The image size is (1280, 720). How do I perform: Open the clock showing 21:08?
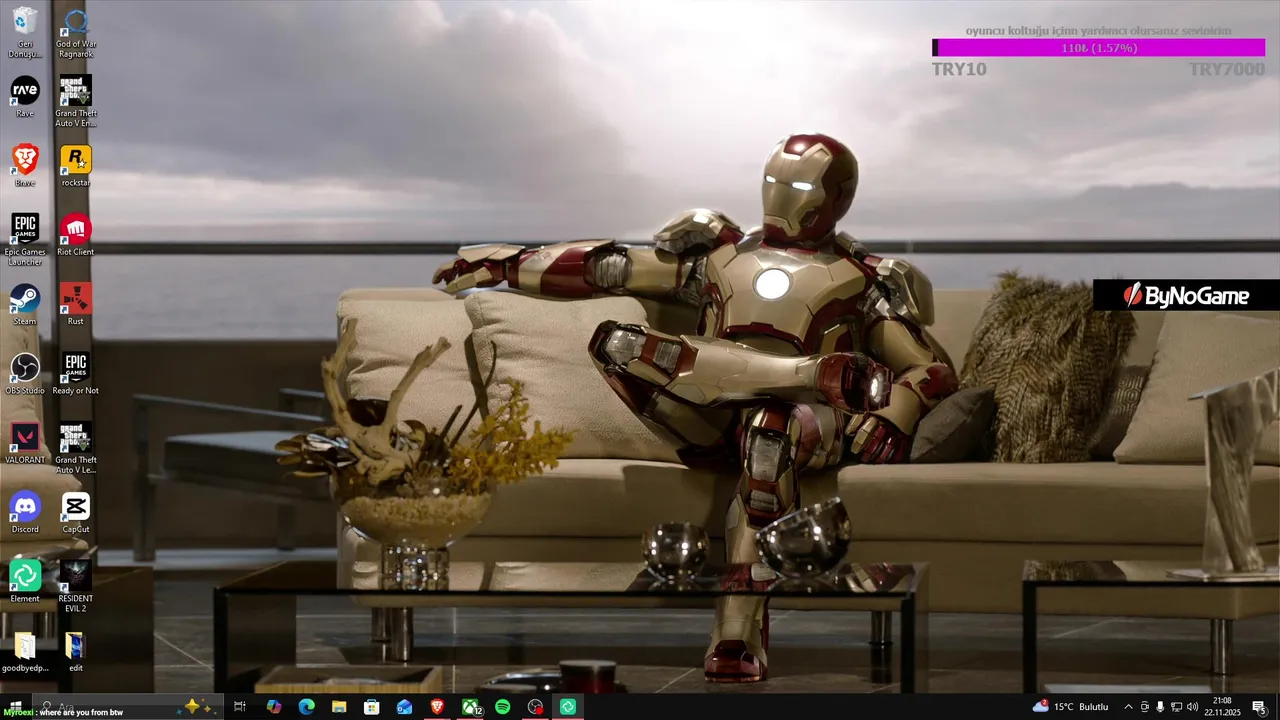click(x=1222, y=707)
